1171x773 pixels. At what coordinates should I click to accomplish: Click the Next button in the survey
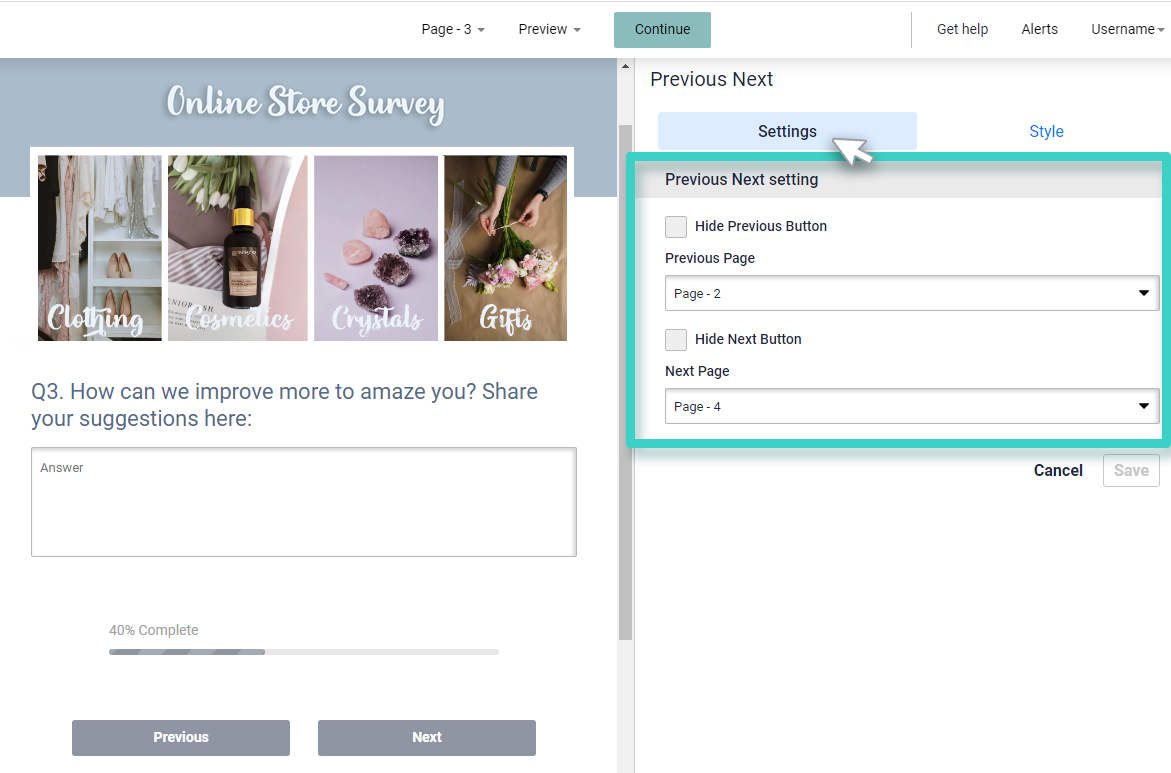click(426, 737)
